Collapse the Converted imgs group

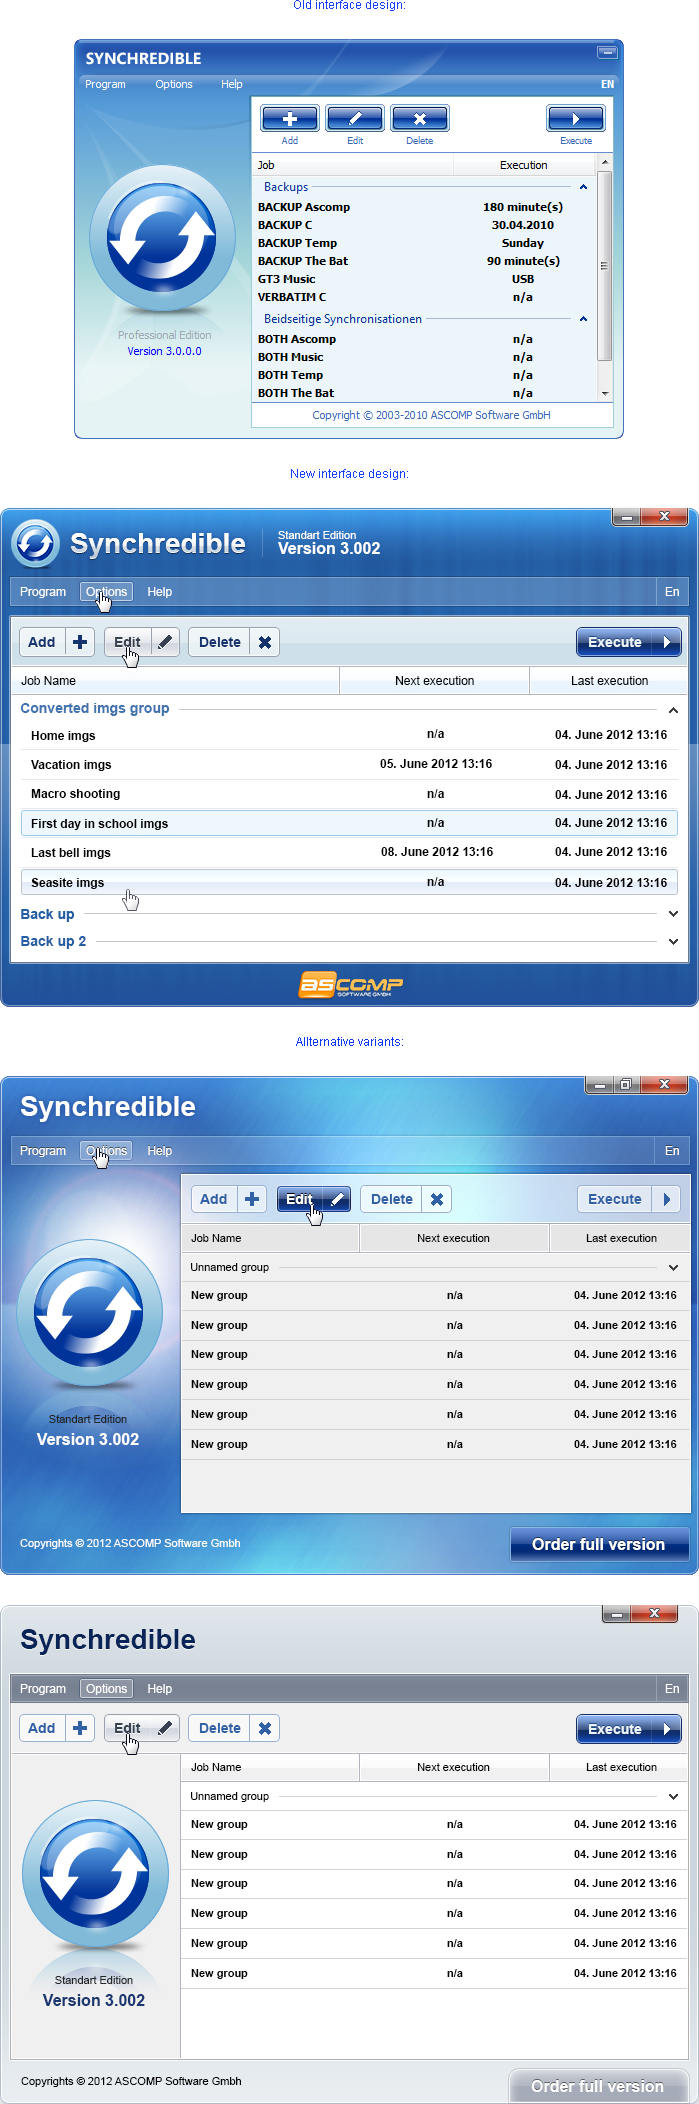click(673, 710)
